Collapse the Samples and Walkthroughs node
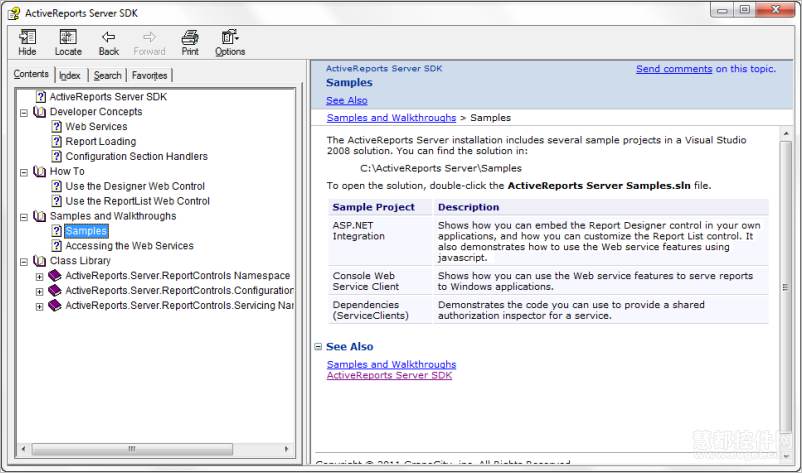This screenshot has height=473, width=802. [x=24, y=217]
